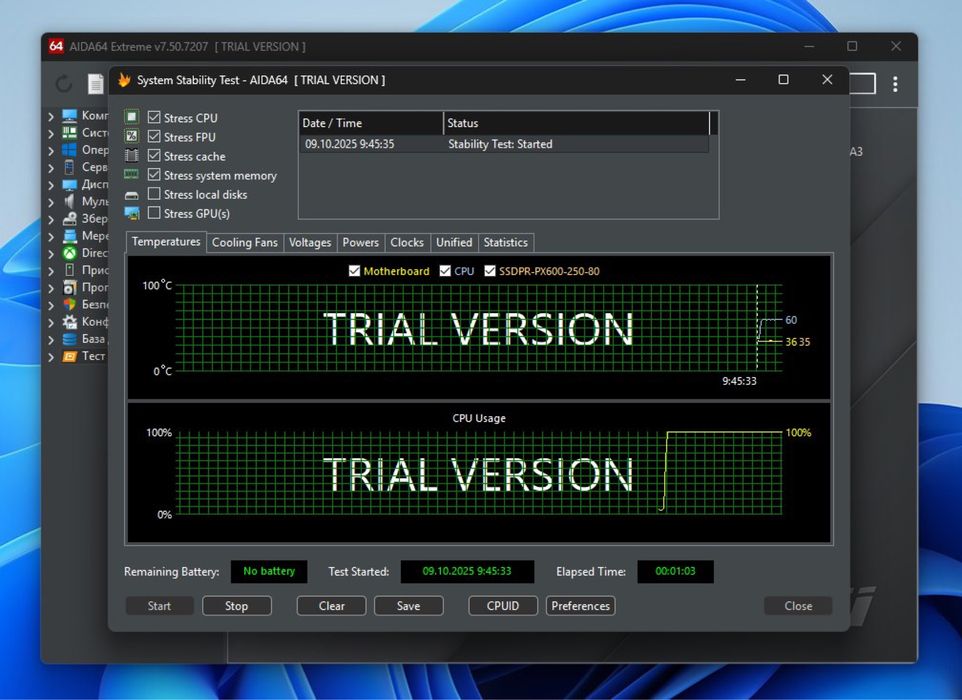
Task: Enable Stress GPU(s) checkbox
Action: pos(154,213)
